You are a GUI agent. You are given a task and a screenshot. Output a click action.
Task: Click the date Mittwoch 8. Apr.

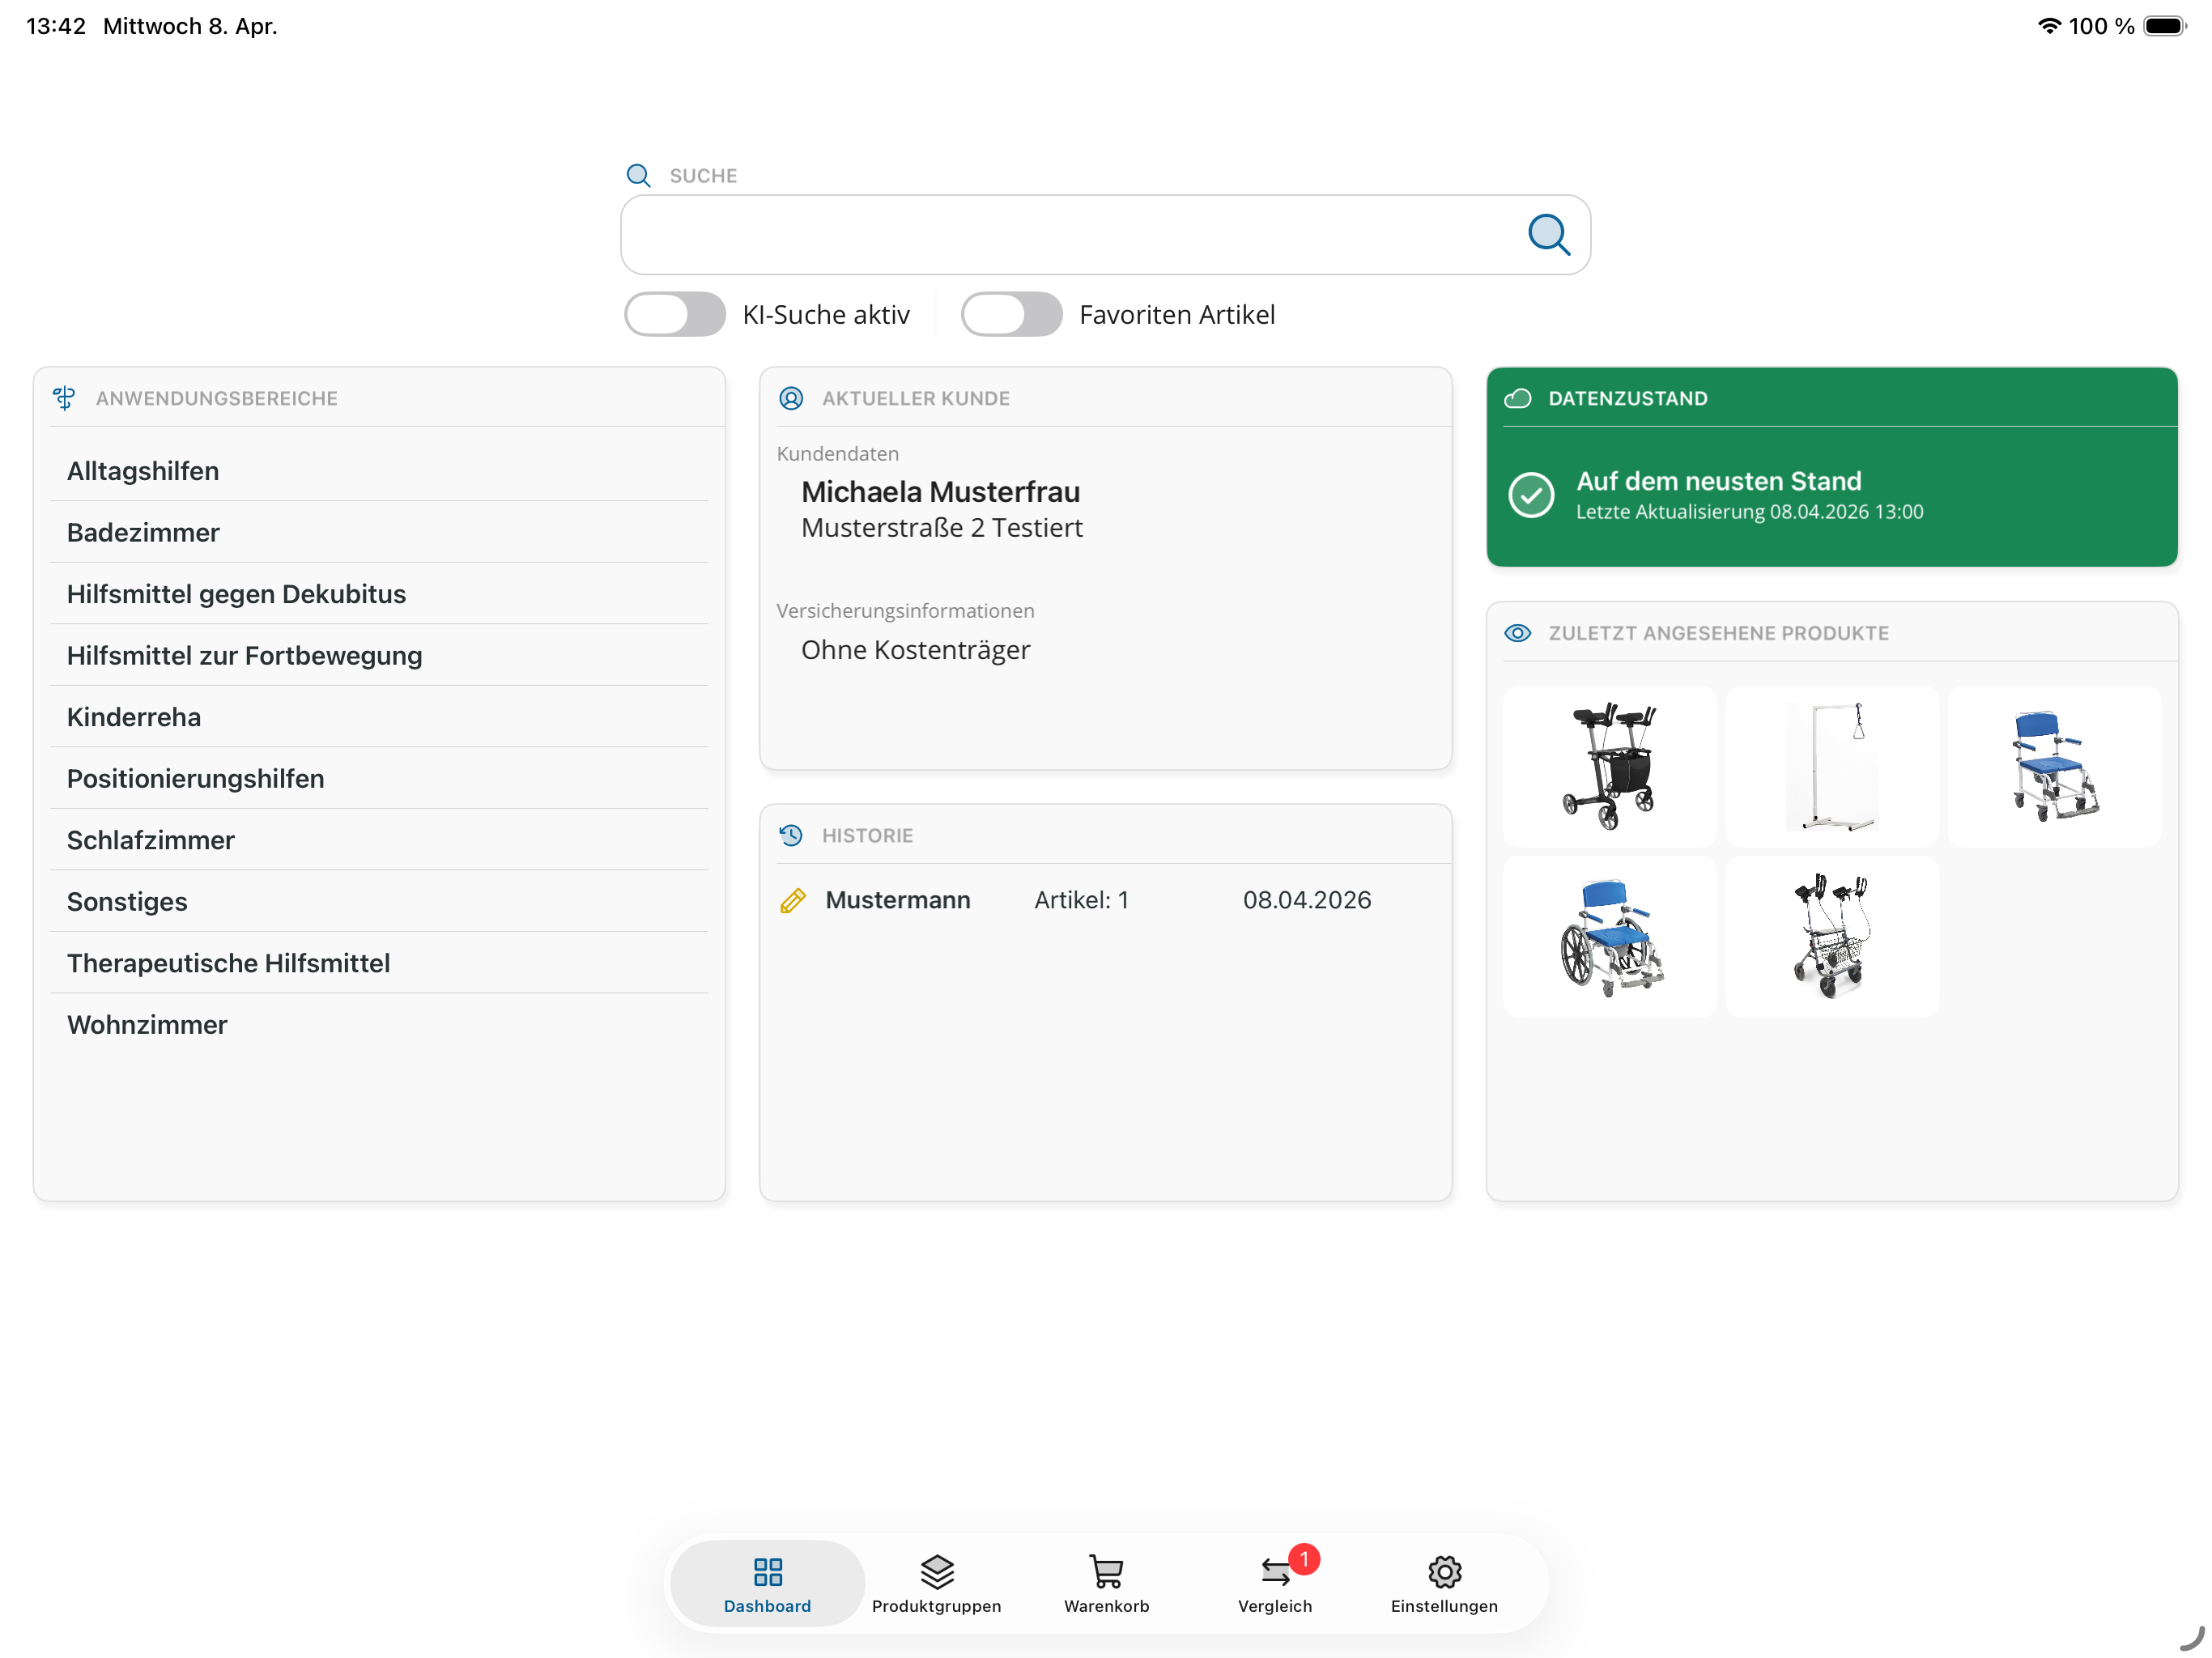pyautogui.click(x=190, y=26)
